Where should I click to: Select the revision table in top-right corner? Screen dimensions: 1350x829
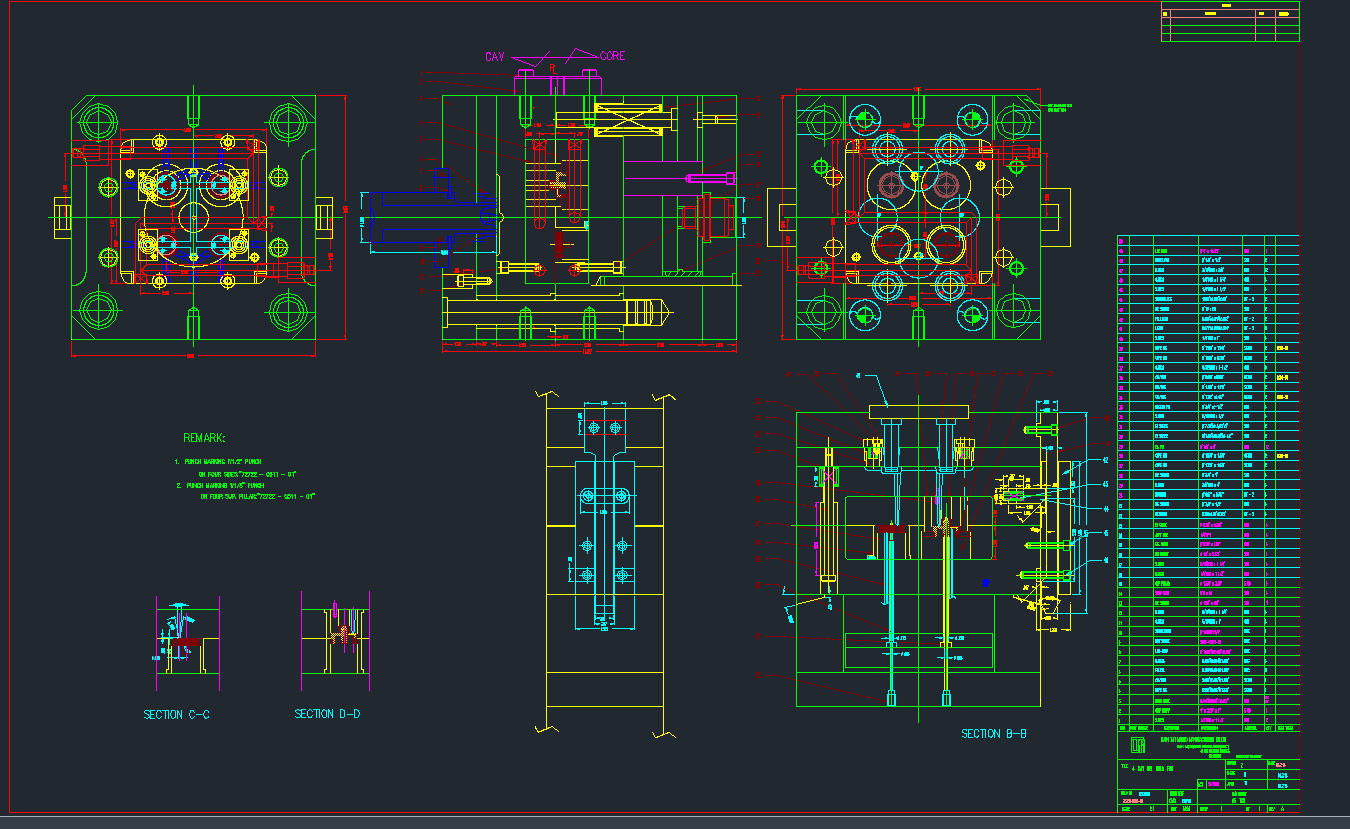(1230, 22)
